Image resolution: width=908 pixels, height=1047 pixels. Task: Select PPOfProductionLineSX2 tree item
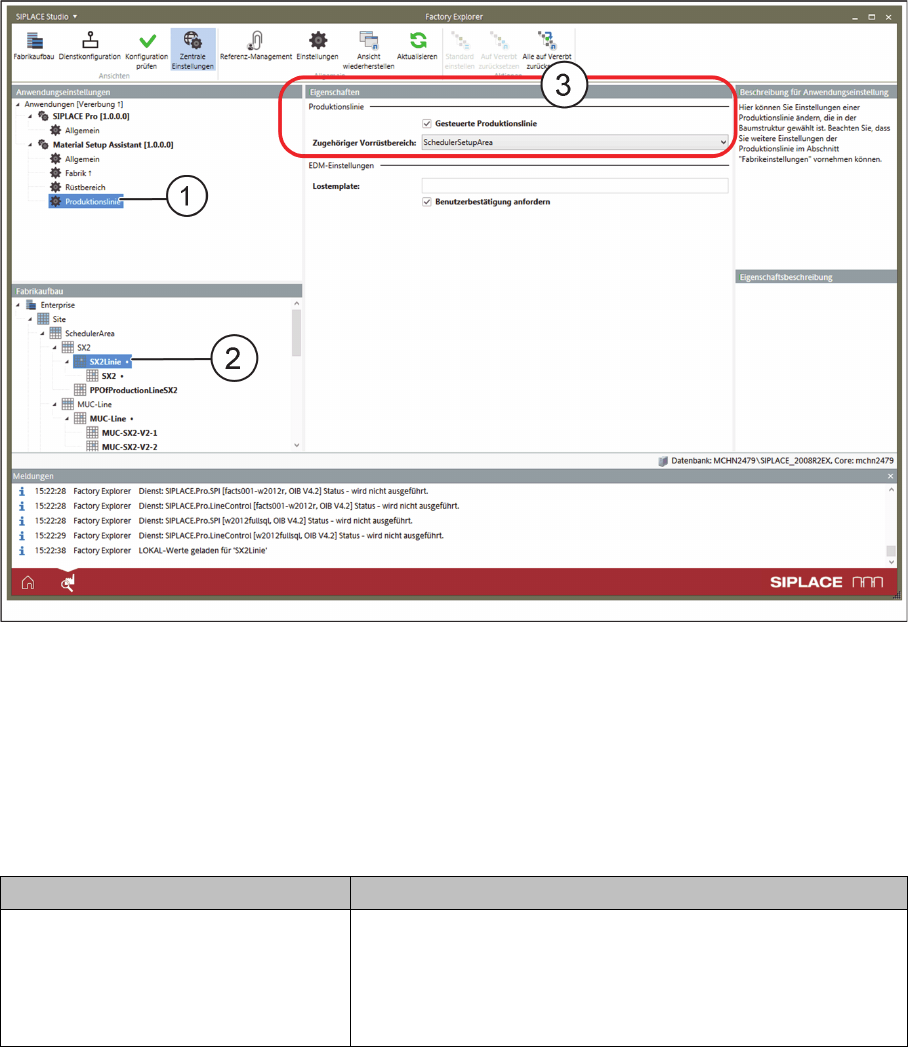click(x=134, y=390)
